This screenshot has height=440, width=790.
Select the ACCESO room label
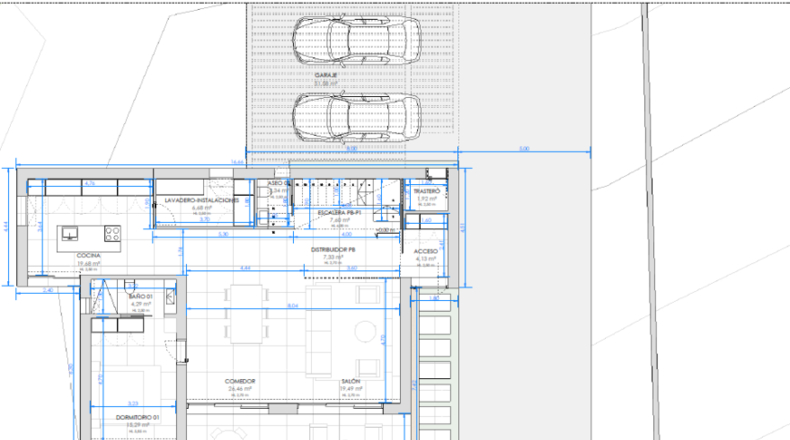click(426, 251)
